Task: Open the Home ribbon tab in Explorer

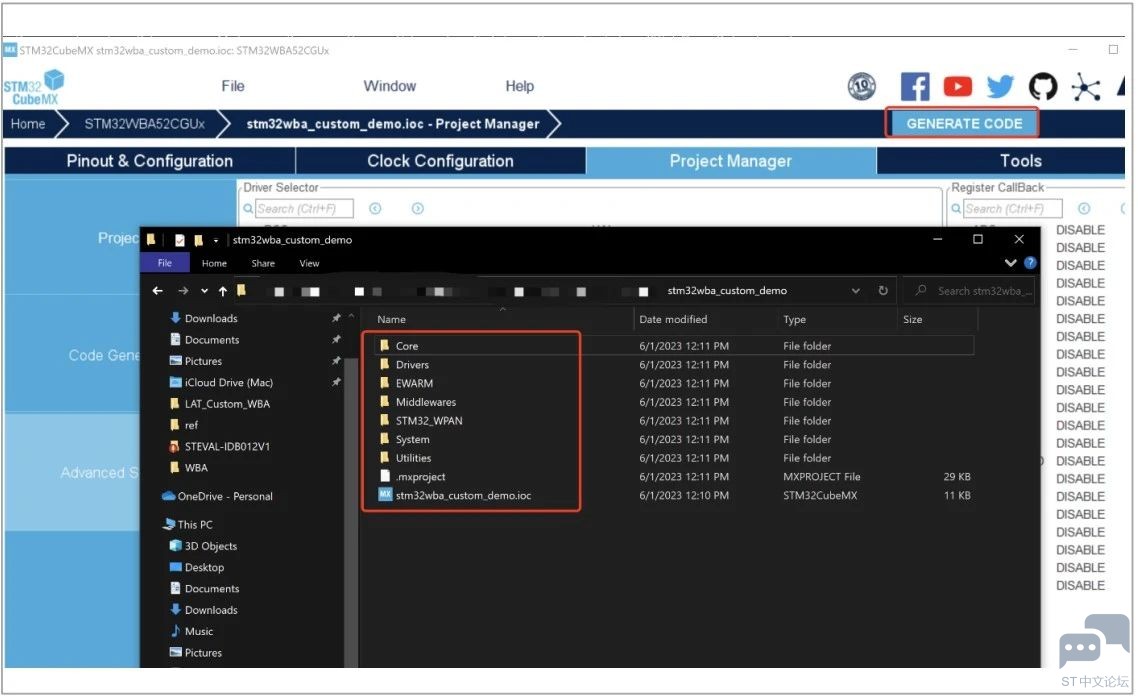Action: point(214,264)
